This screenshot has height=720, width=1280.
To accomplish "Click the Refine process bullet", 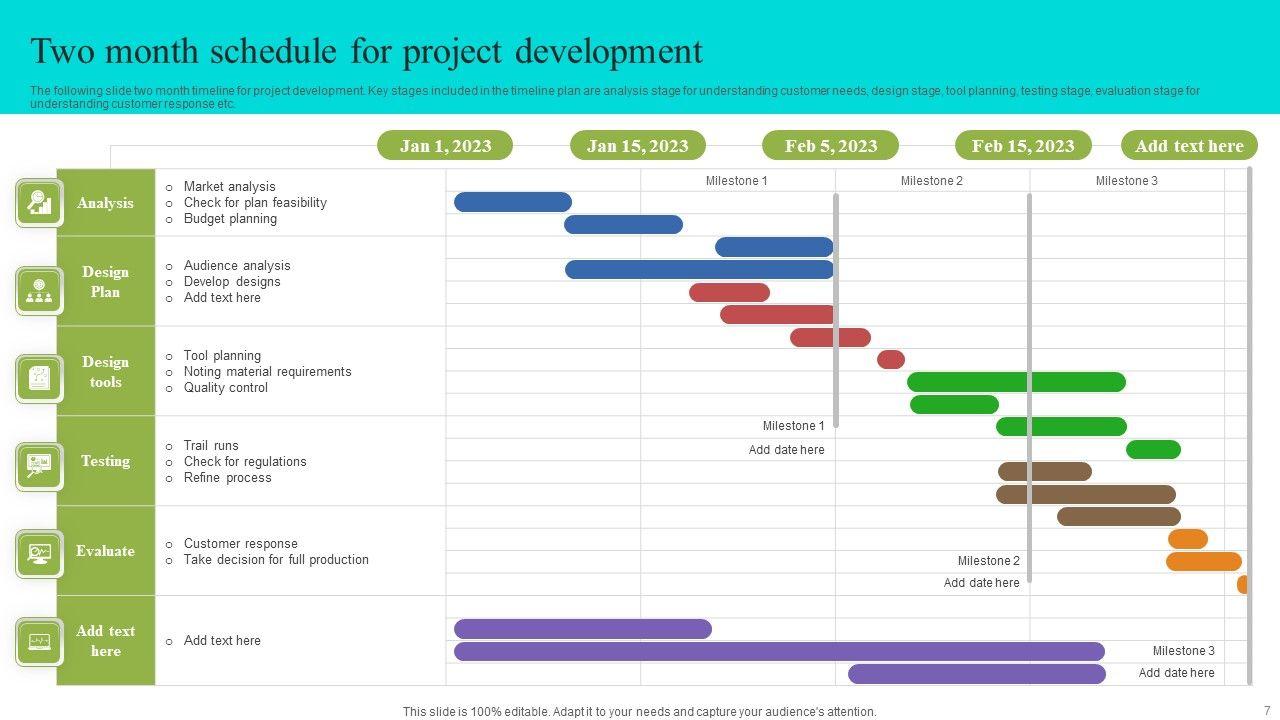I will click(x=227, y=478).
